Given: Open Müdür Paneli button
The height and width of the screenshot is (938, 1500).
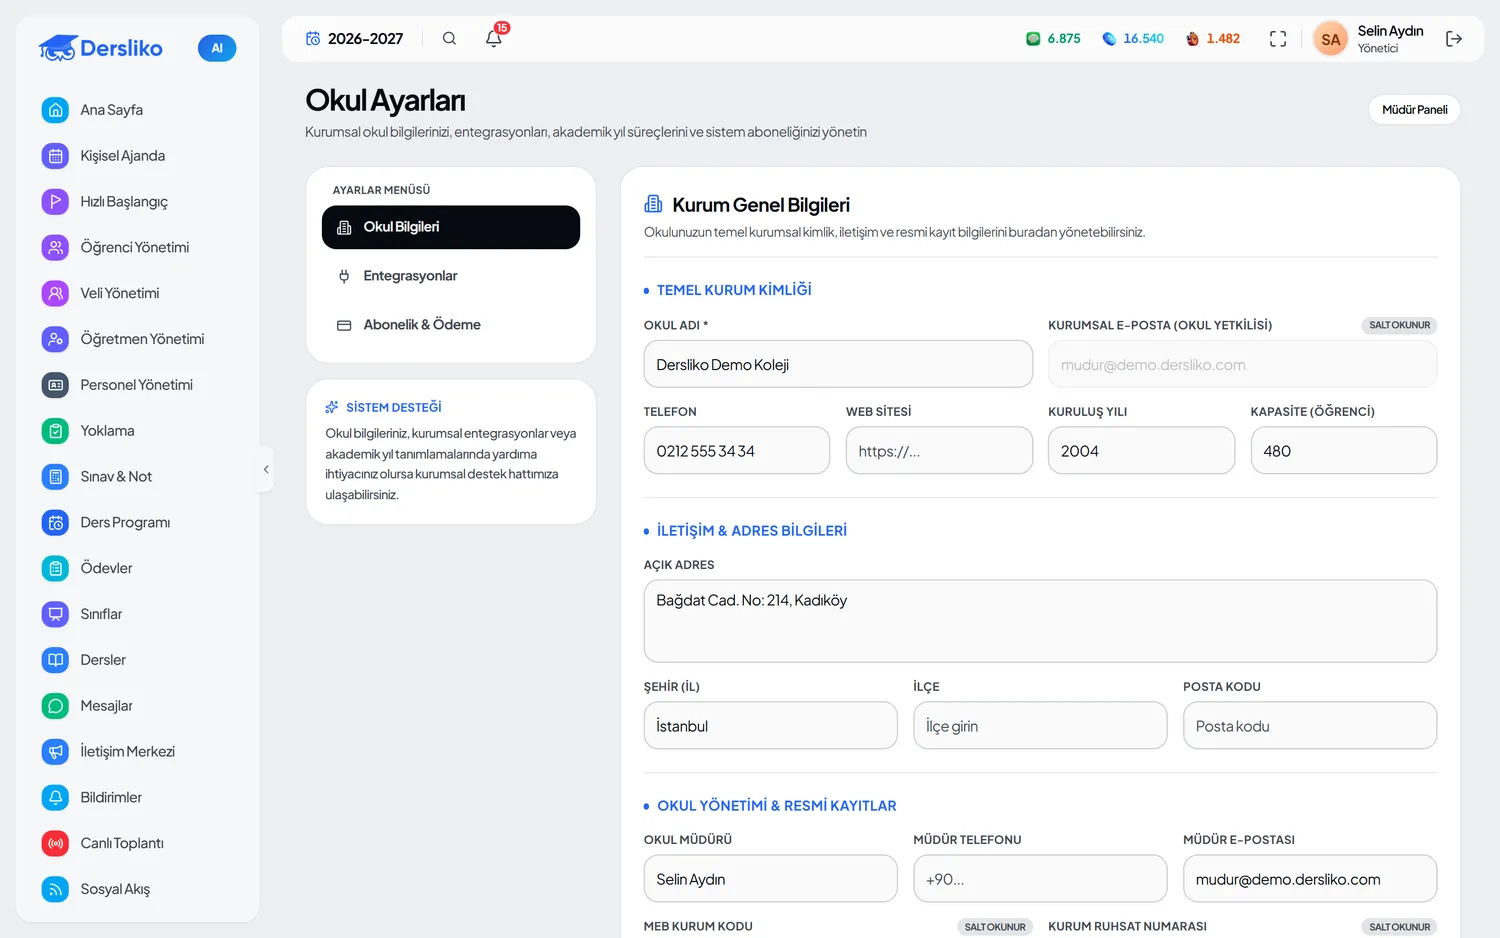Looking at the screenshot, I should coord(1414,110).
